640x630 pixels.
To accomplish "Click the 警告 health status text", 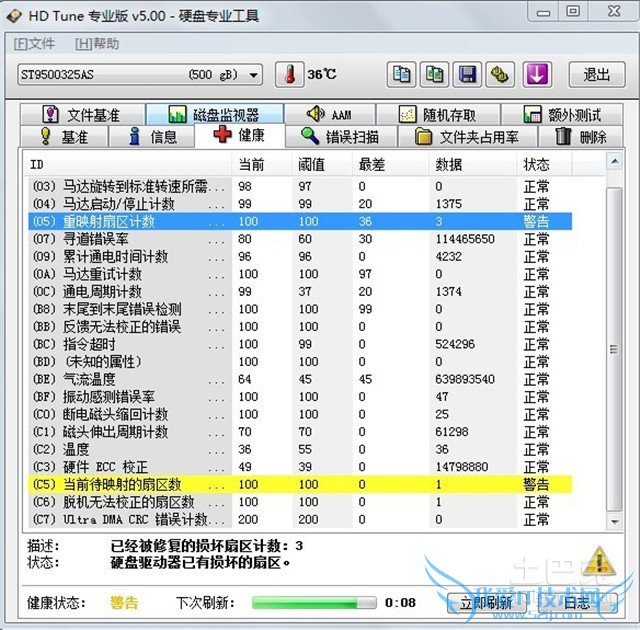I will coord(124,603).
